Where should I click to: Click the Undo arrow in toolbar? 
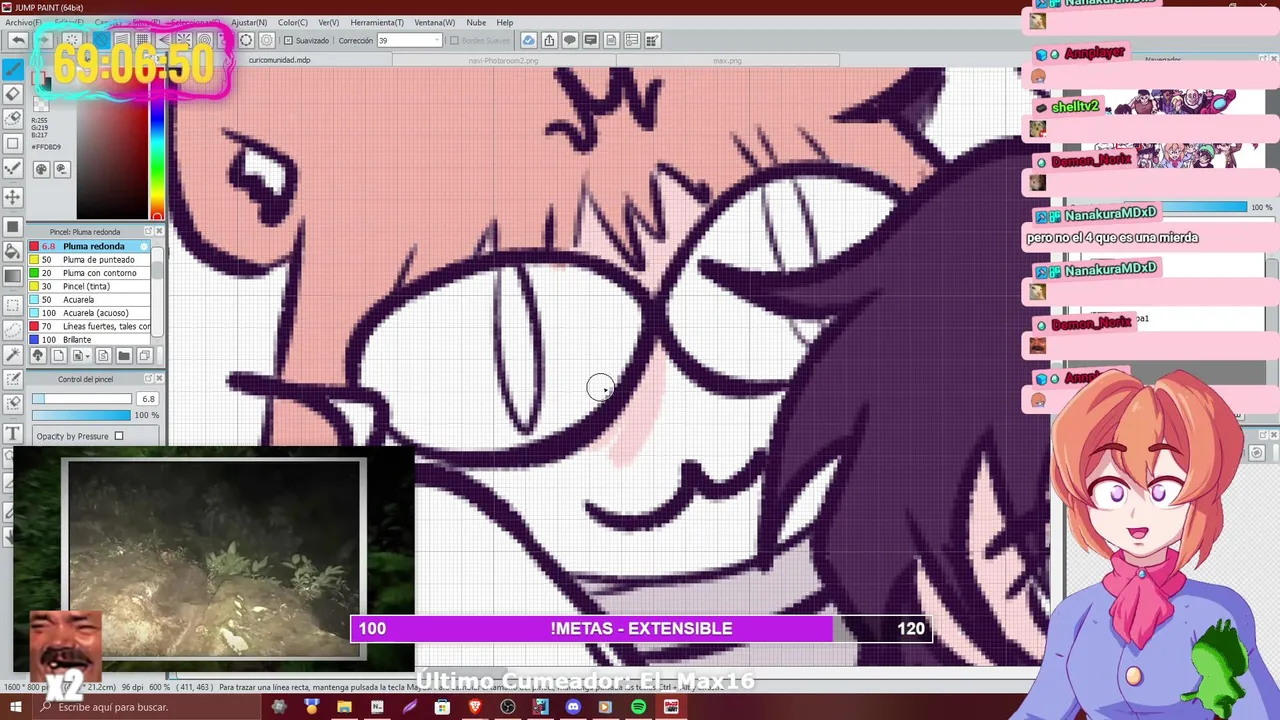click(18, 40)
